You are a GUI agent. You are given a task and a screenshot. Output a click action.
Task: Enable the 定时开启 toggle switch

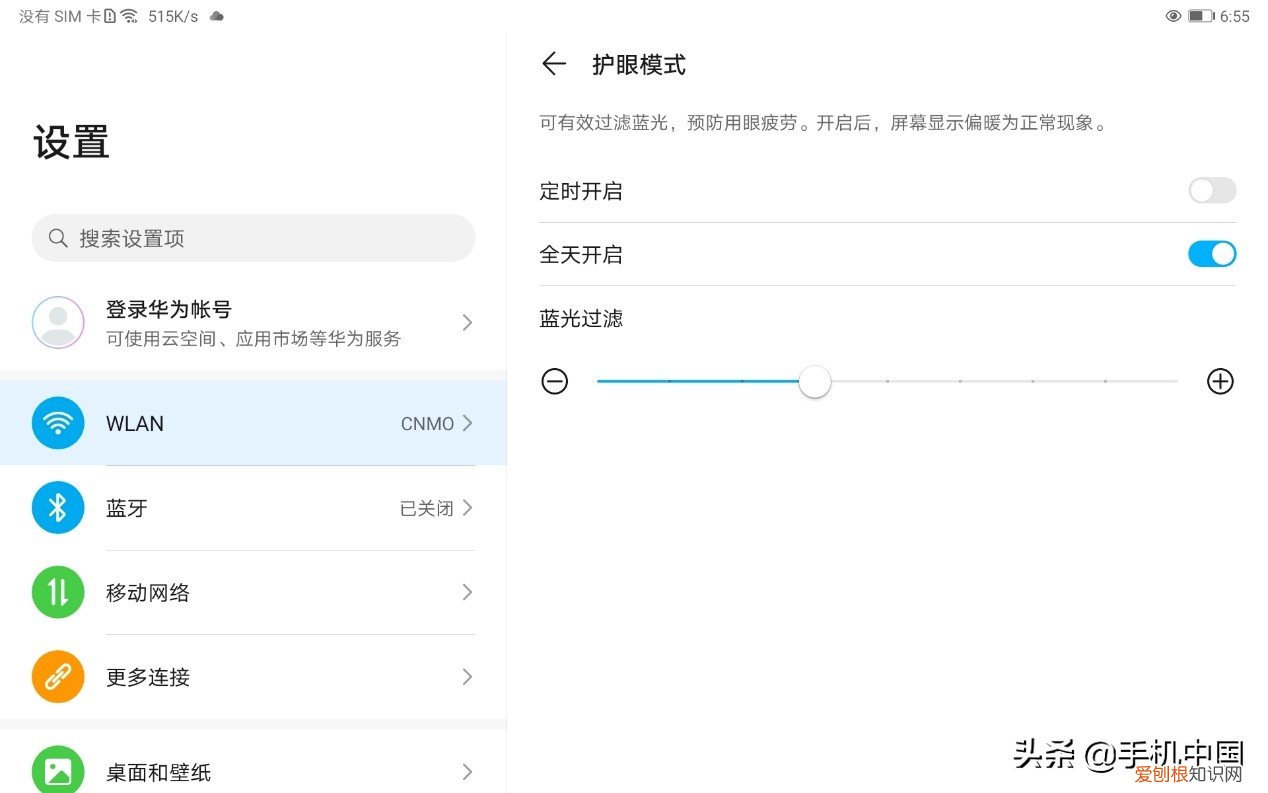tap(1212, 191)
